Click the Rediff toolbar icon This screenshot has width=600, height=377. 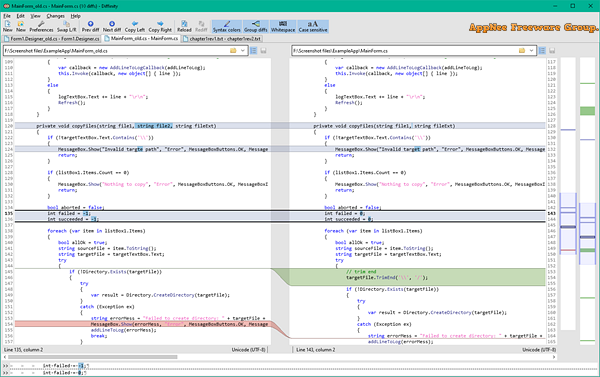pyautogui.click(x=201, y=26)
